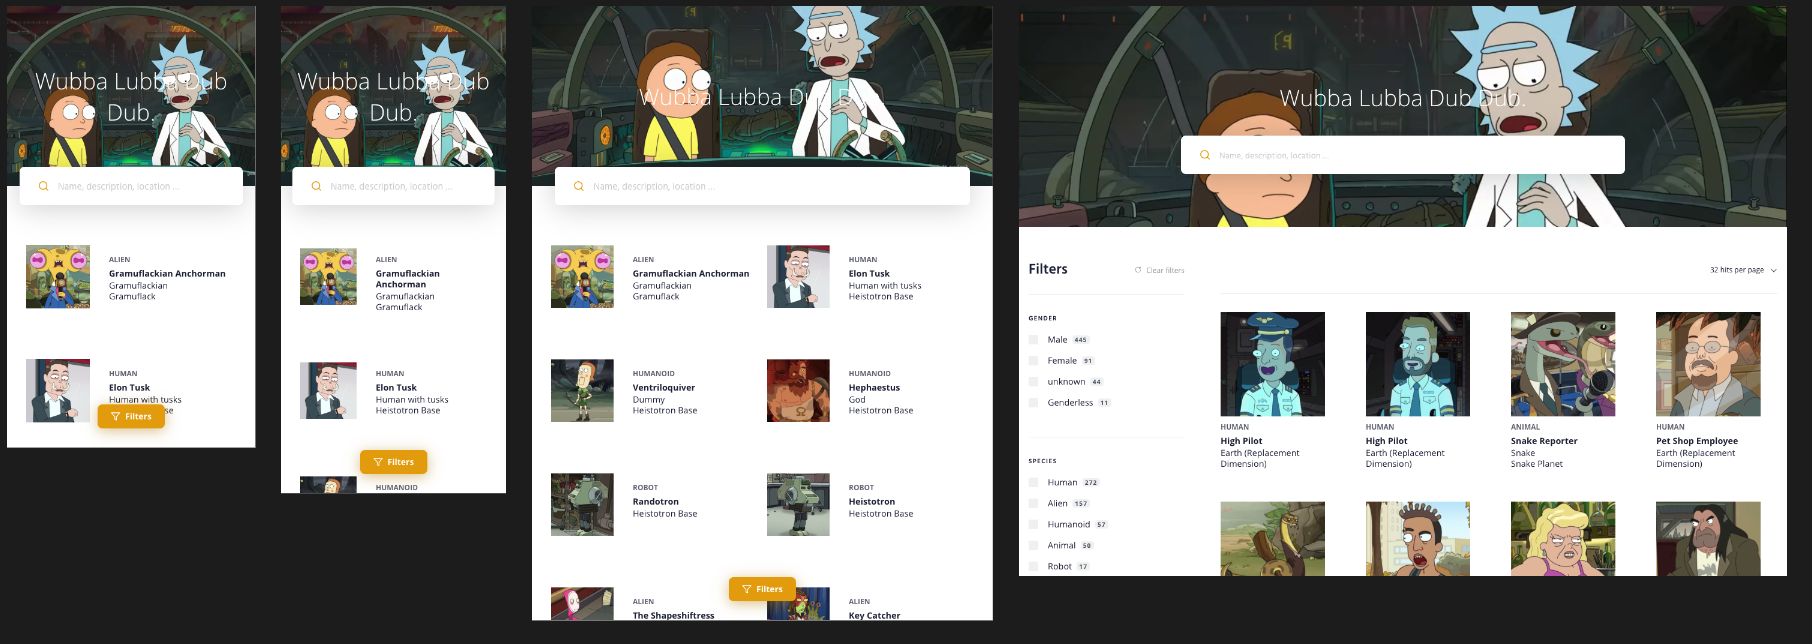Screen dimensions: 1812x644
Task: Click the Ventriloquiver name in the tablet view
Action: [x=664, y=388]
